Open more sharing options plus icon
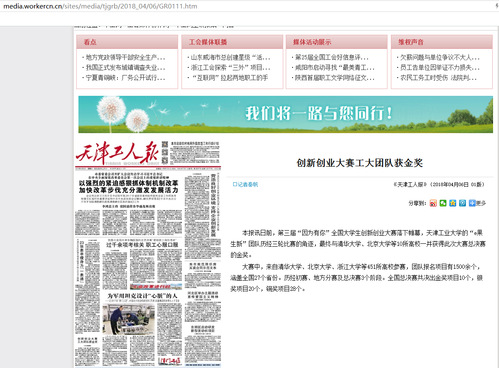This screenshot has width=499, height=368. (x=472, y=203)
